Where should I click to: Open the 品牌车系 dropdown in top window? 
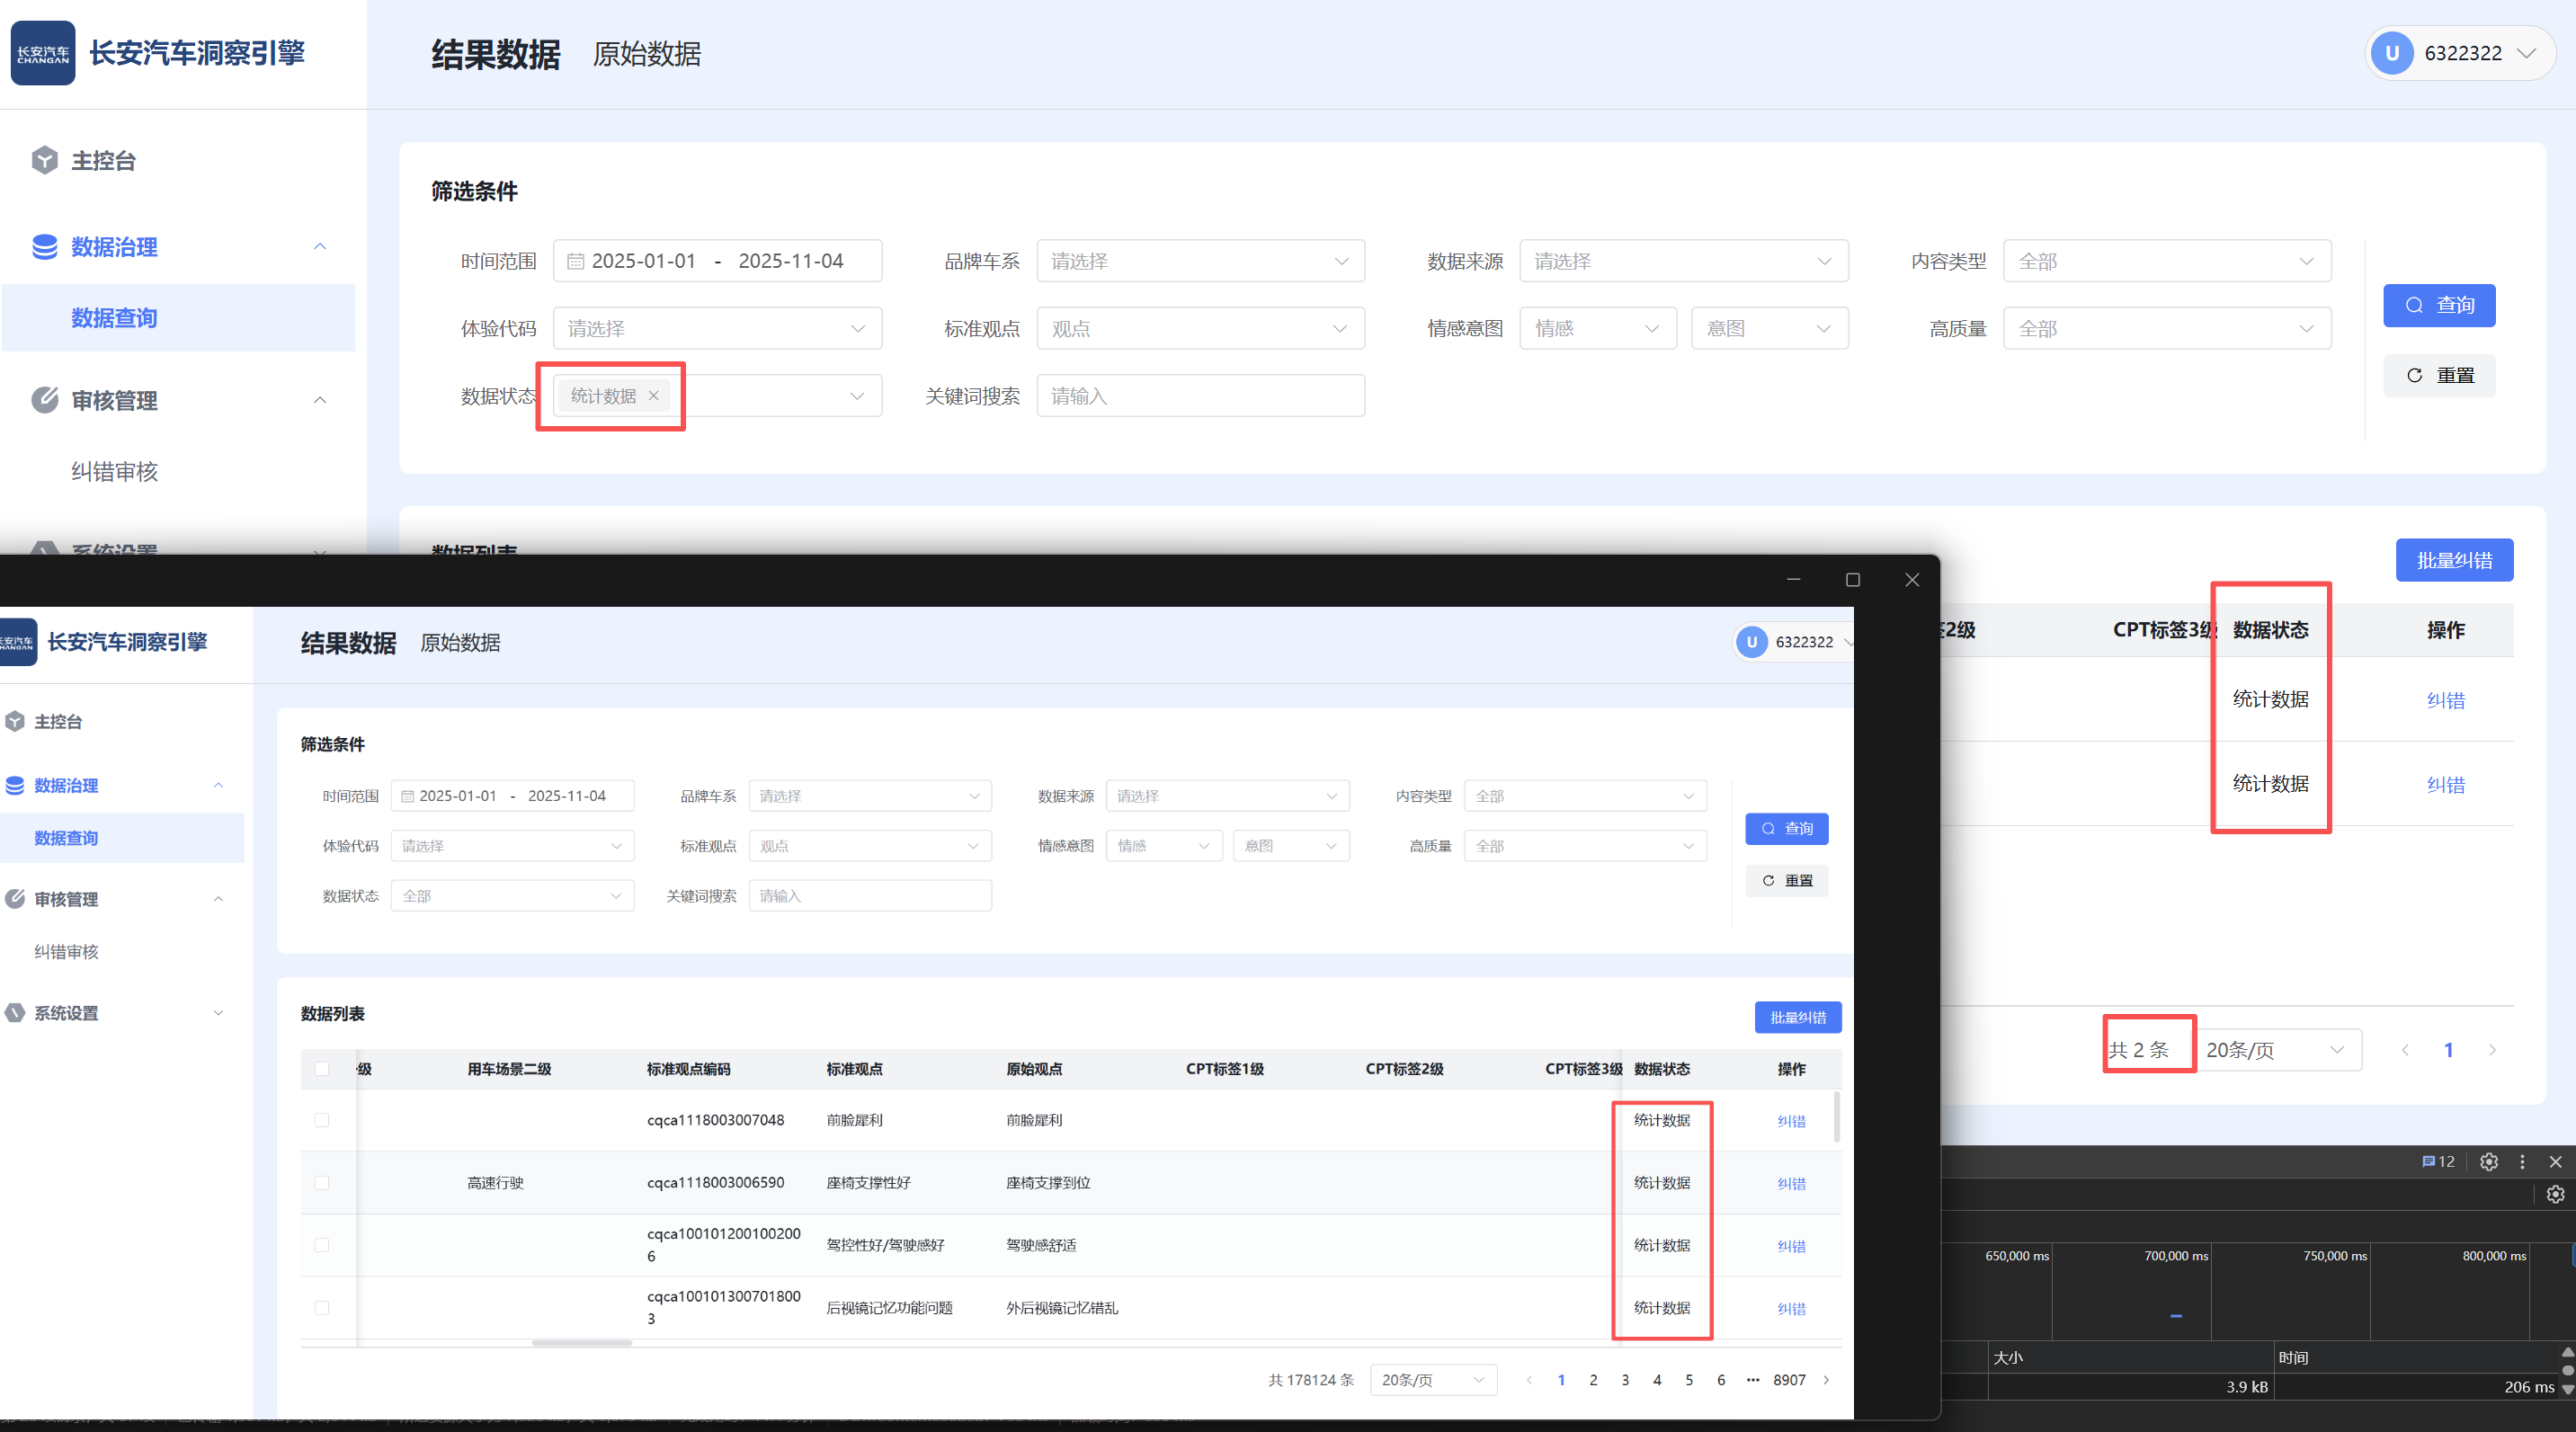1200,261
